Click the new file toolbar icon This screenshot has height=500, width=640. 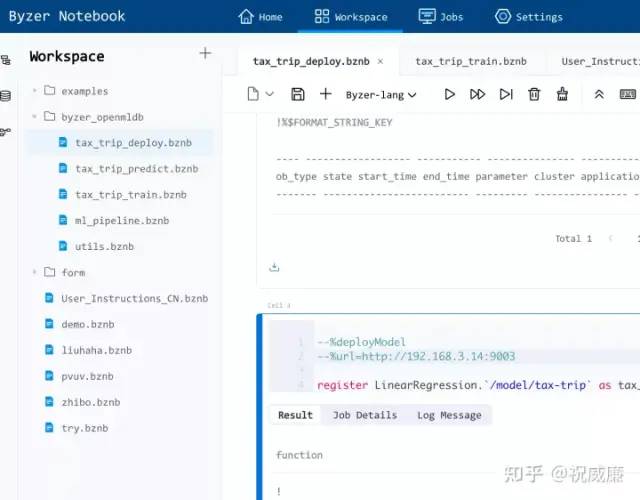pos(253,94)
